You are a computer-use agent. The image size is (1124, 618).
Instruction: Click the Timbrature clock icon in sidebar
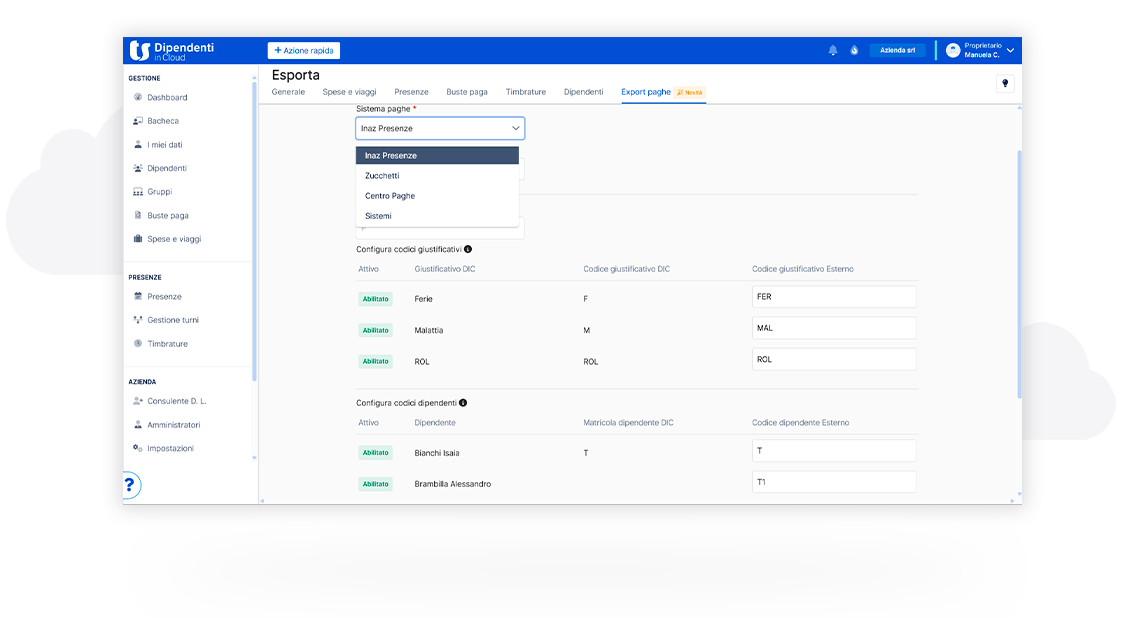point(138,344)
